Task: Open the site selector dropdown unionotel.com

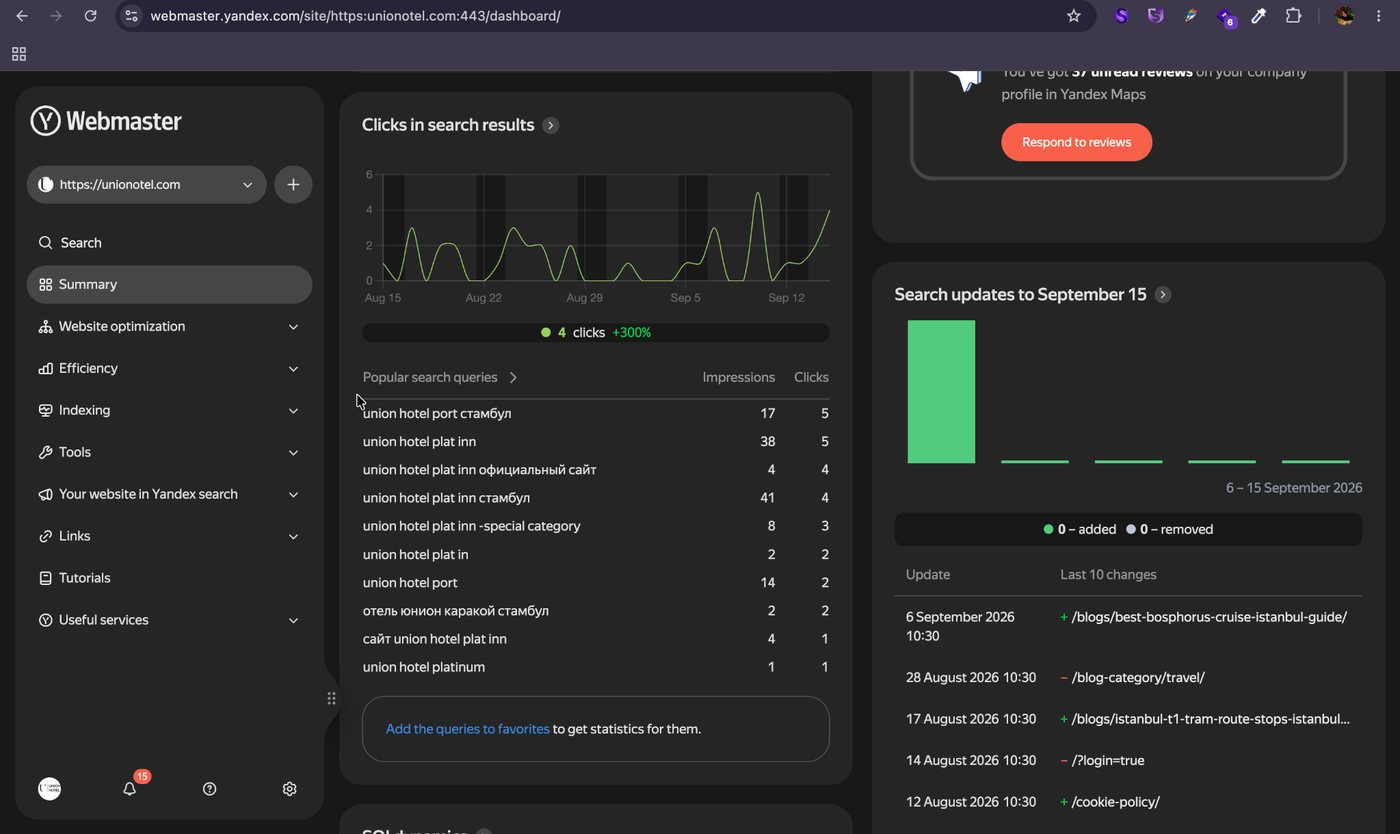Action: [x=146, y=185]
